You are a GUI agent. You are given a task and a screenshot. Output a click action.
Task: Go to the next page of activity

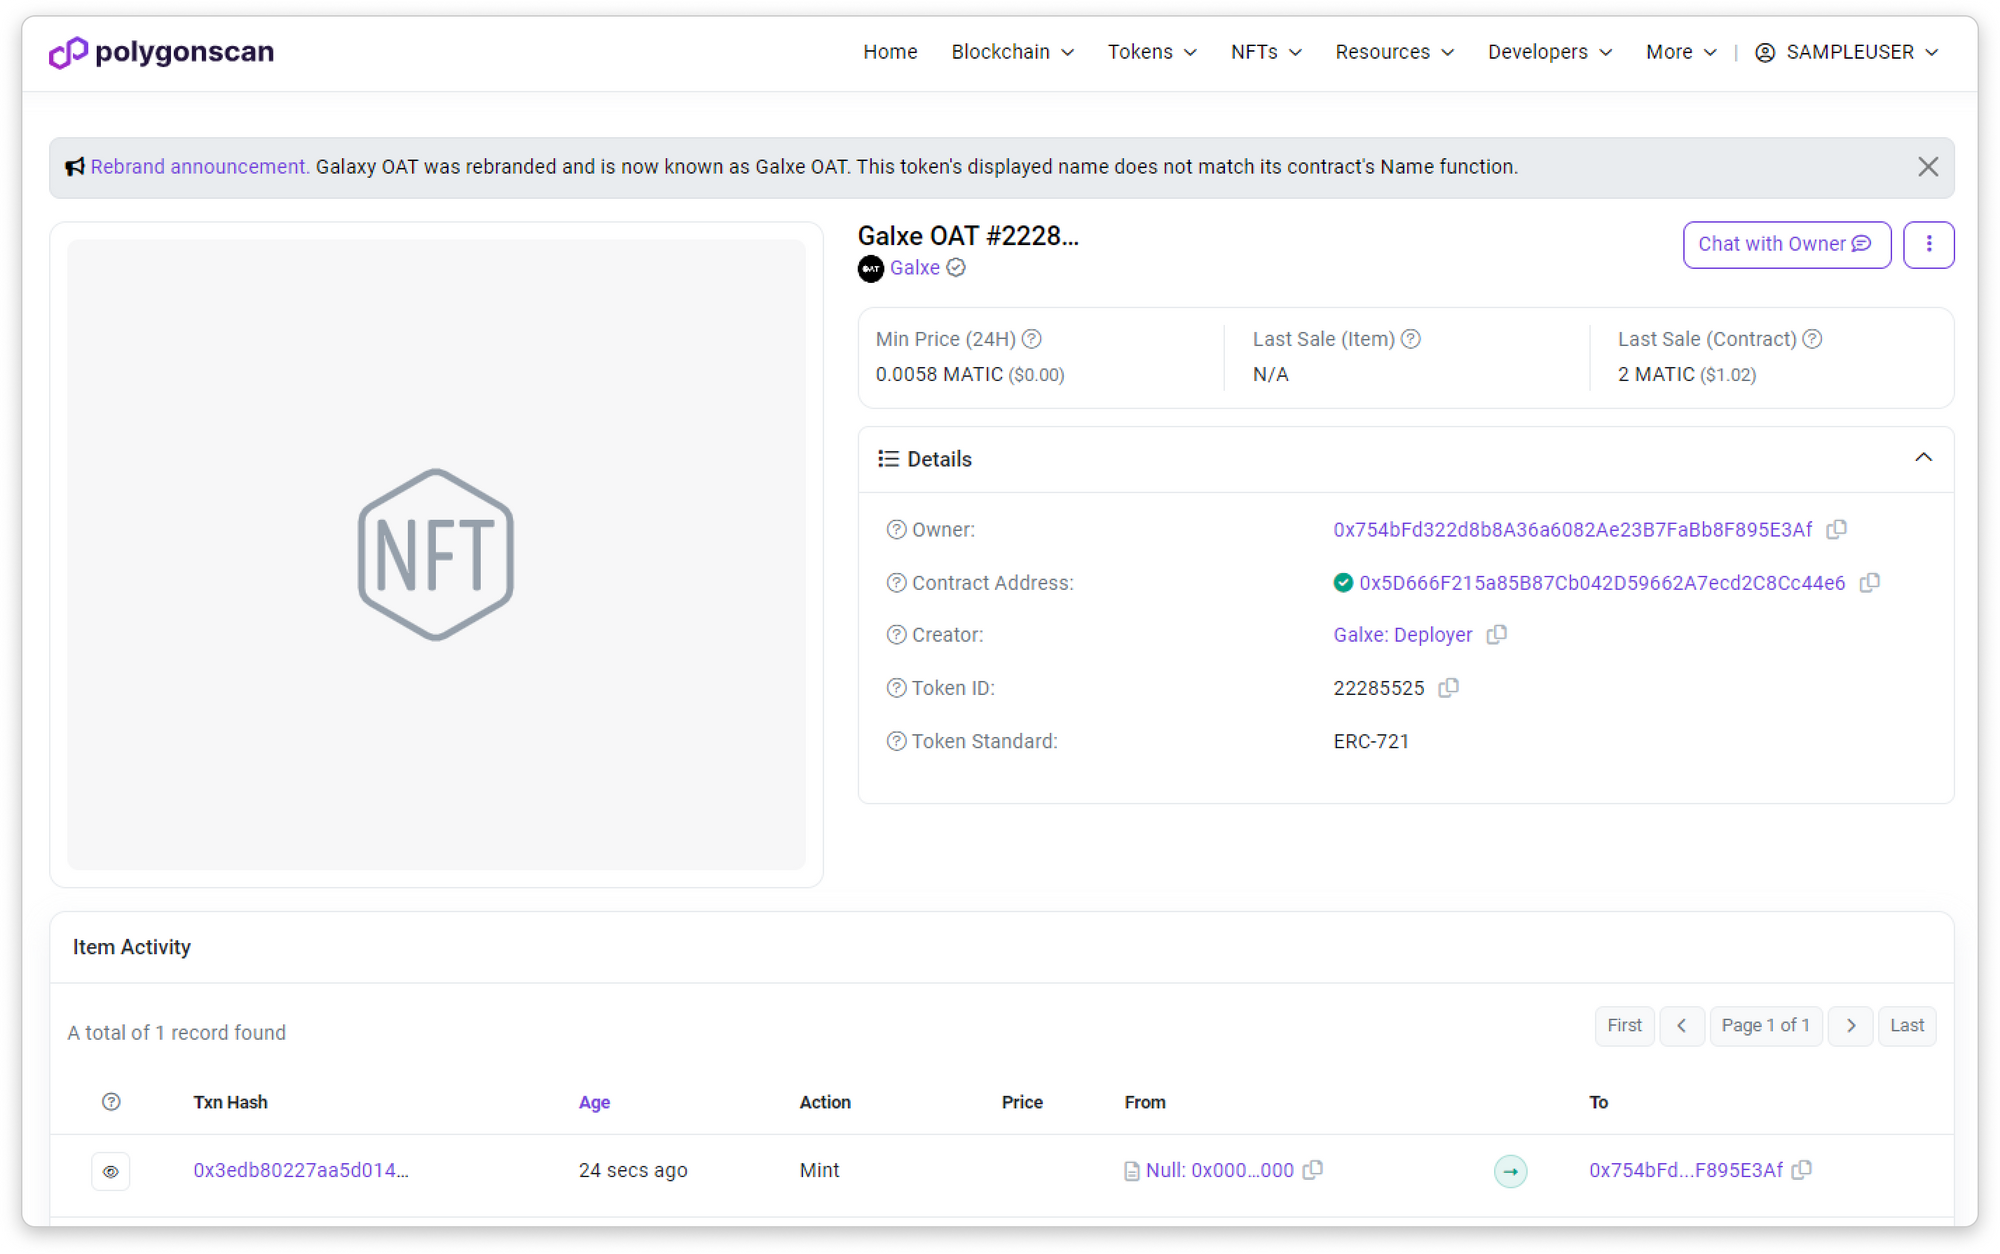point(1850,1026)
